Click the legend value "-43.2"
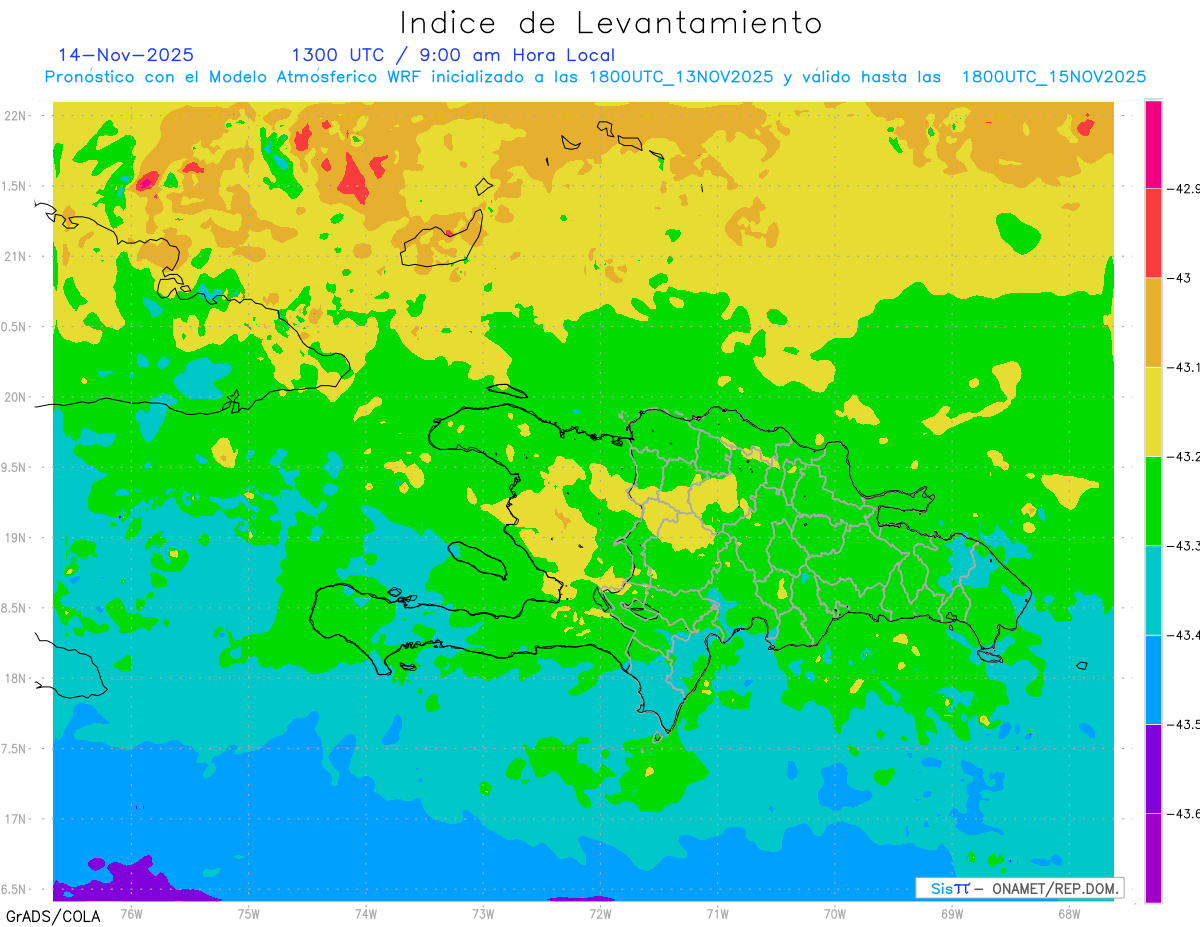The height and width of the screenshot is (927, 1200). pyautogui.click(x=1185, y=456)
